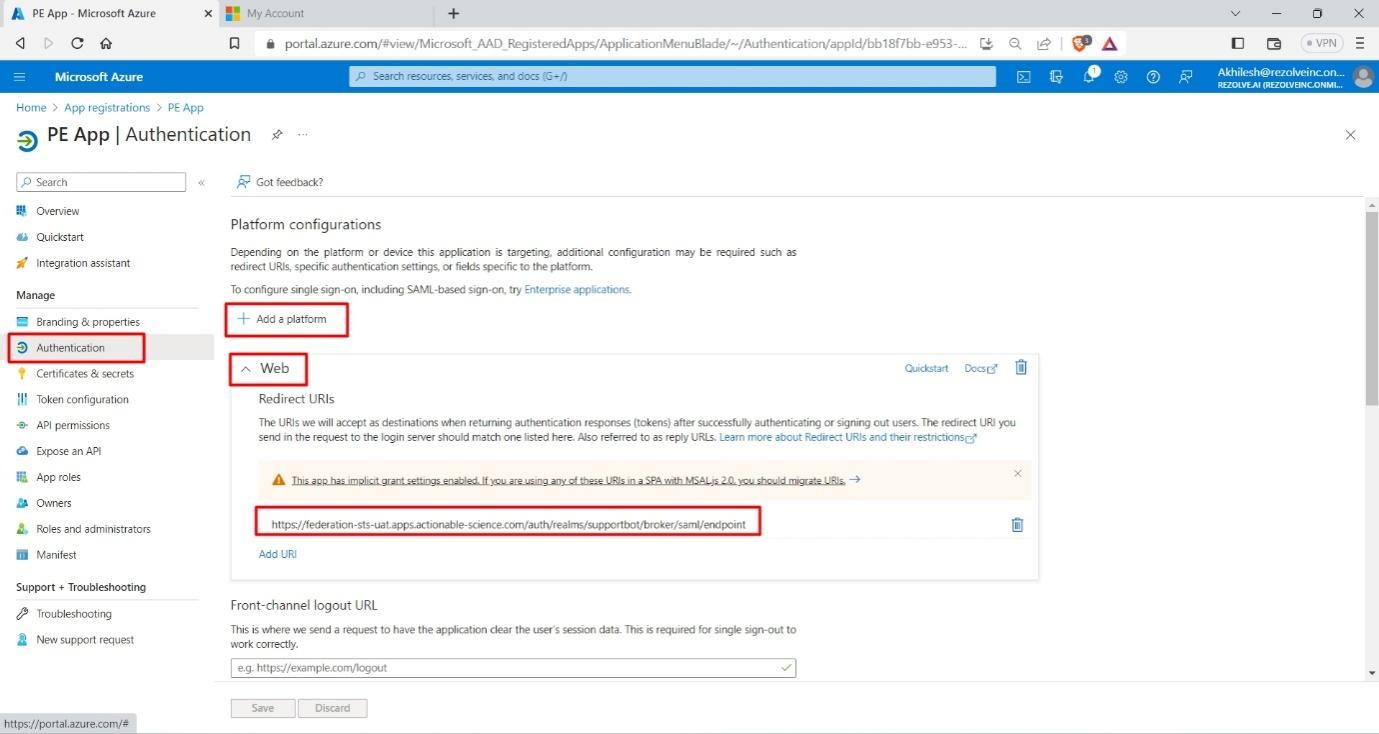Open the tab search dropdown arrow
Screen dimensions: 1379x734
point(1236,14)
